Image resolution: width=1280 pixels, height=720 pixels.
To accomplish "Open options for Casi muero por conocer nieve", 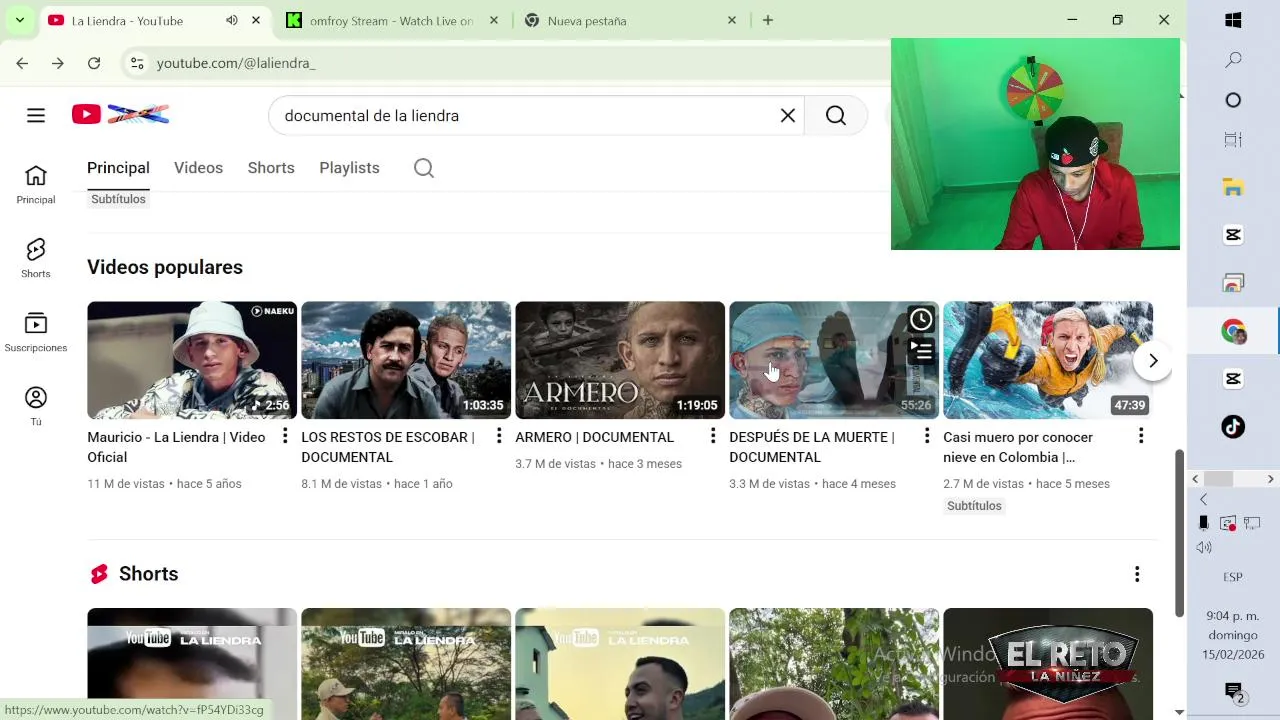I will (1141, 436).
